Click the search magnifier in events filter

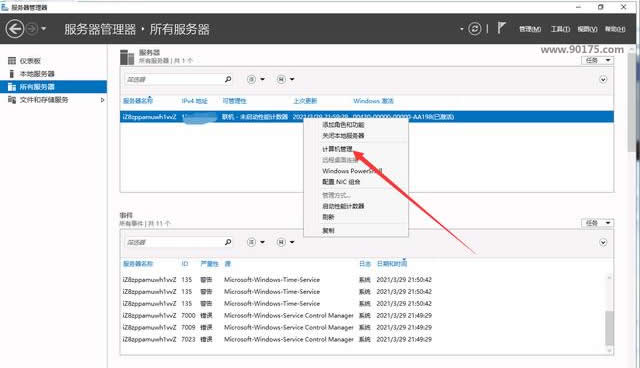228,242
